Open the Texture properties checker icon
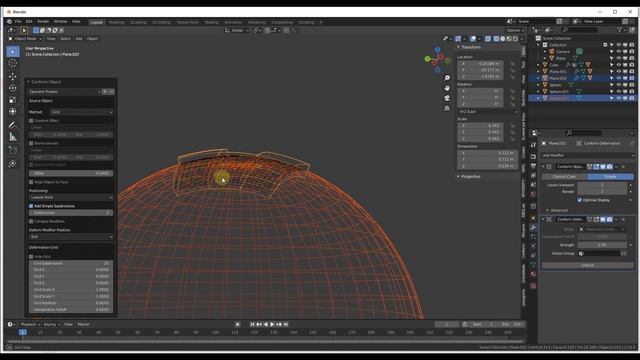The image size is (640, 360). pyautogui.click(x=533, y=286)
